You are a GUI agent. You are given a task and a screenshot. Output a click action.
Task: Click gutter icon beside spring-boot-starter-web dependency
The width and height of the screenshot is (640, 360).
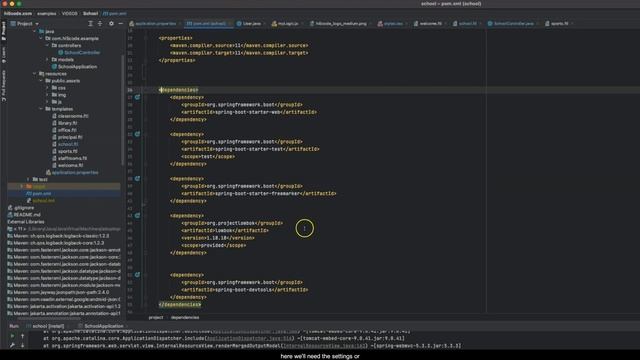click(x=138, y=97)
